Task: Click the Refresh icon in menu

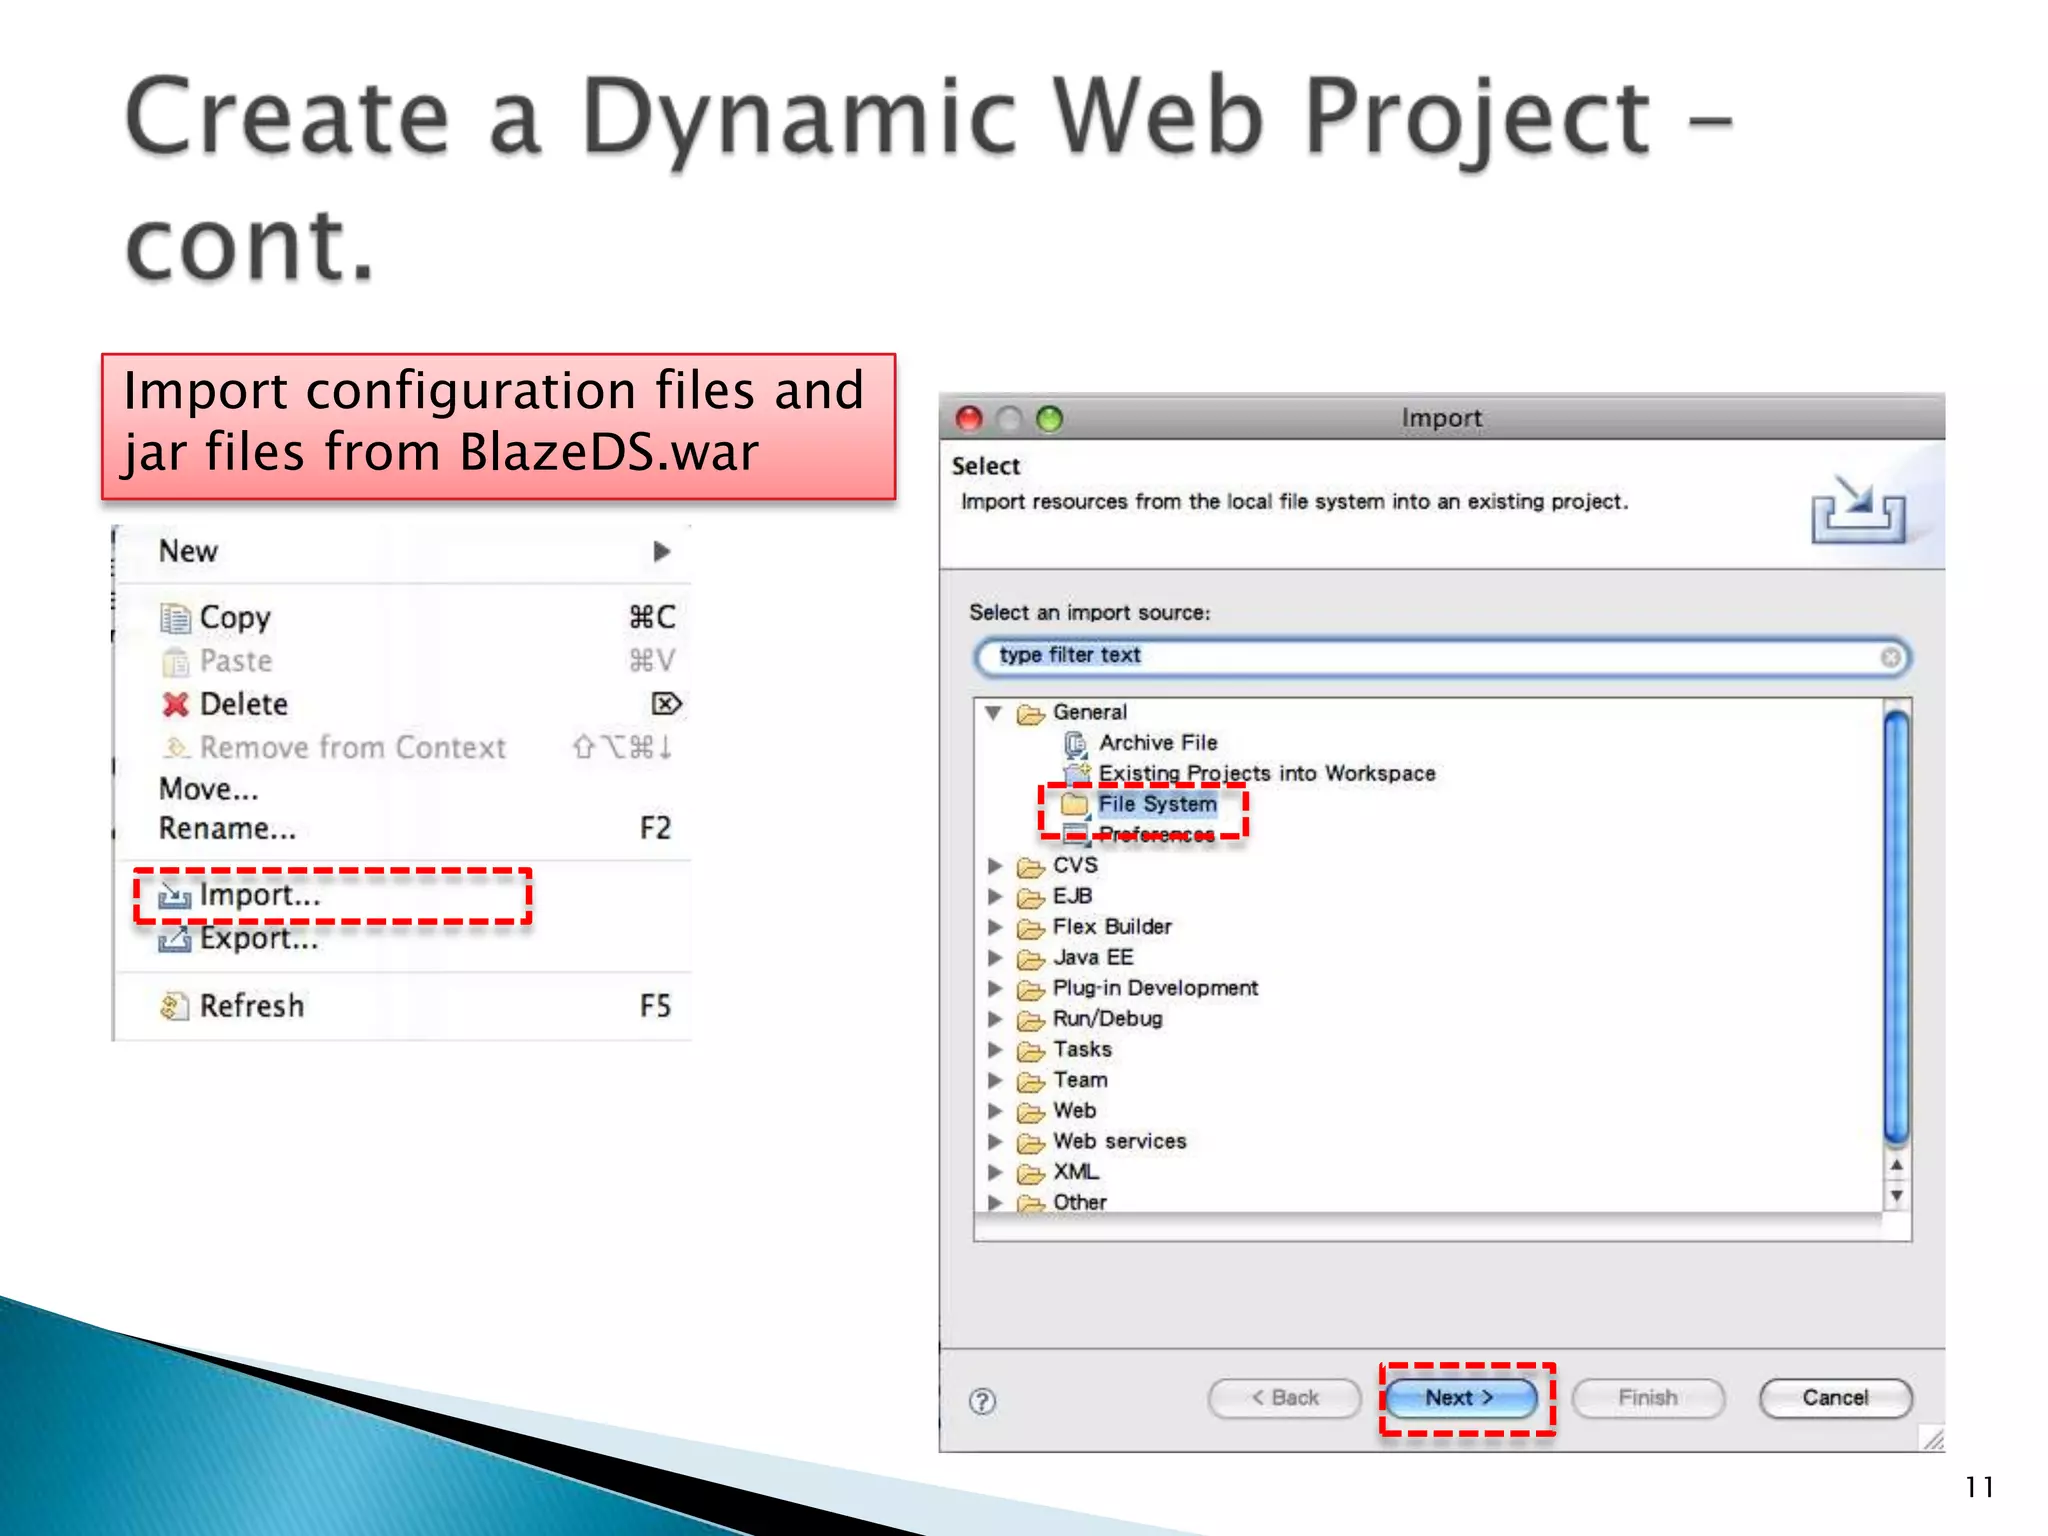Action: (x=174, y=1006)
